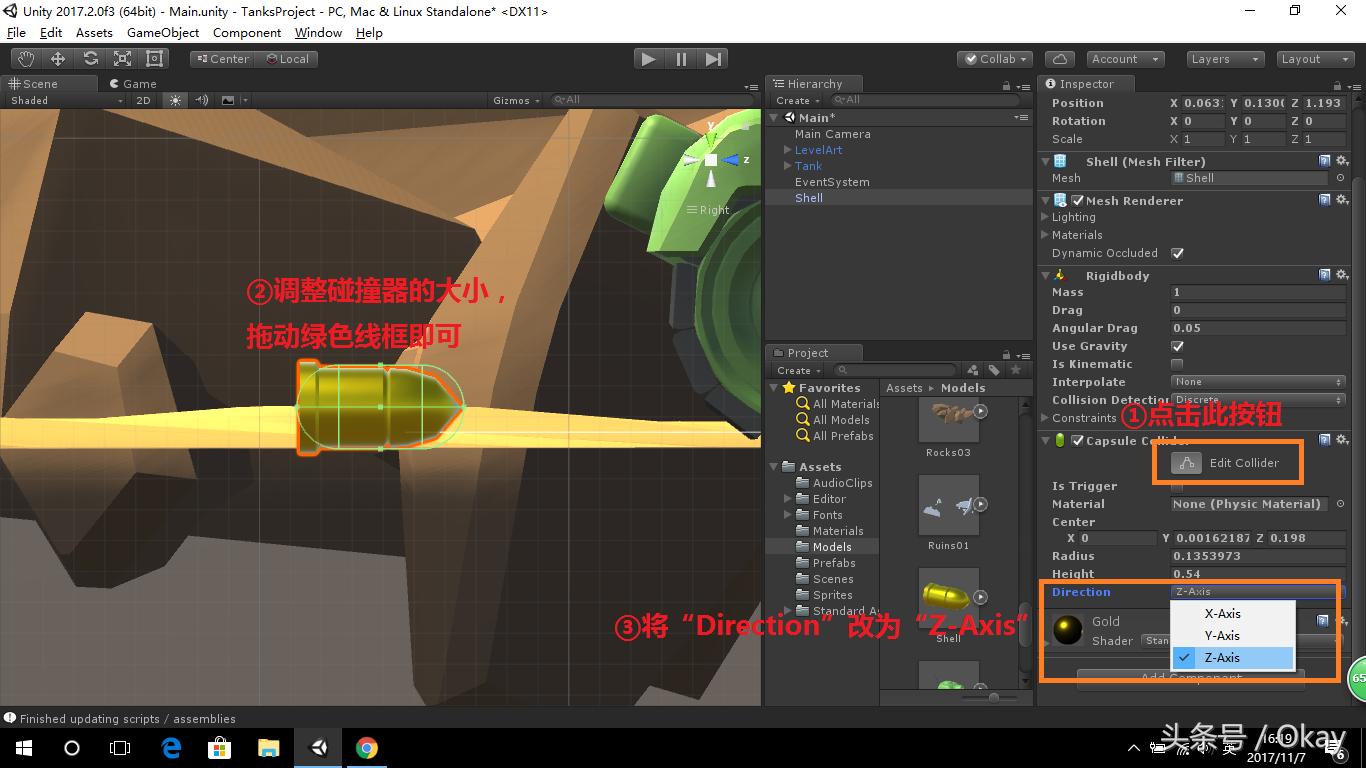Toggle scene lighting in the Scene view toolbar
This screenshot has height=768, width=1366.
point(174,100)
